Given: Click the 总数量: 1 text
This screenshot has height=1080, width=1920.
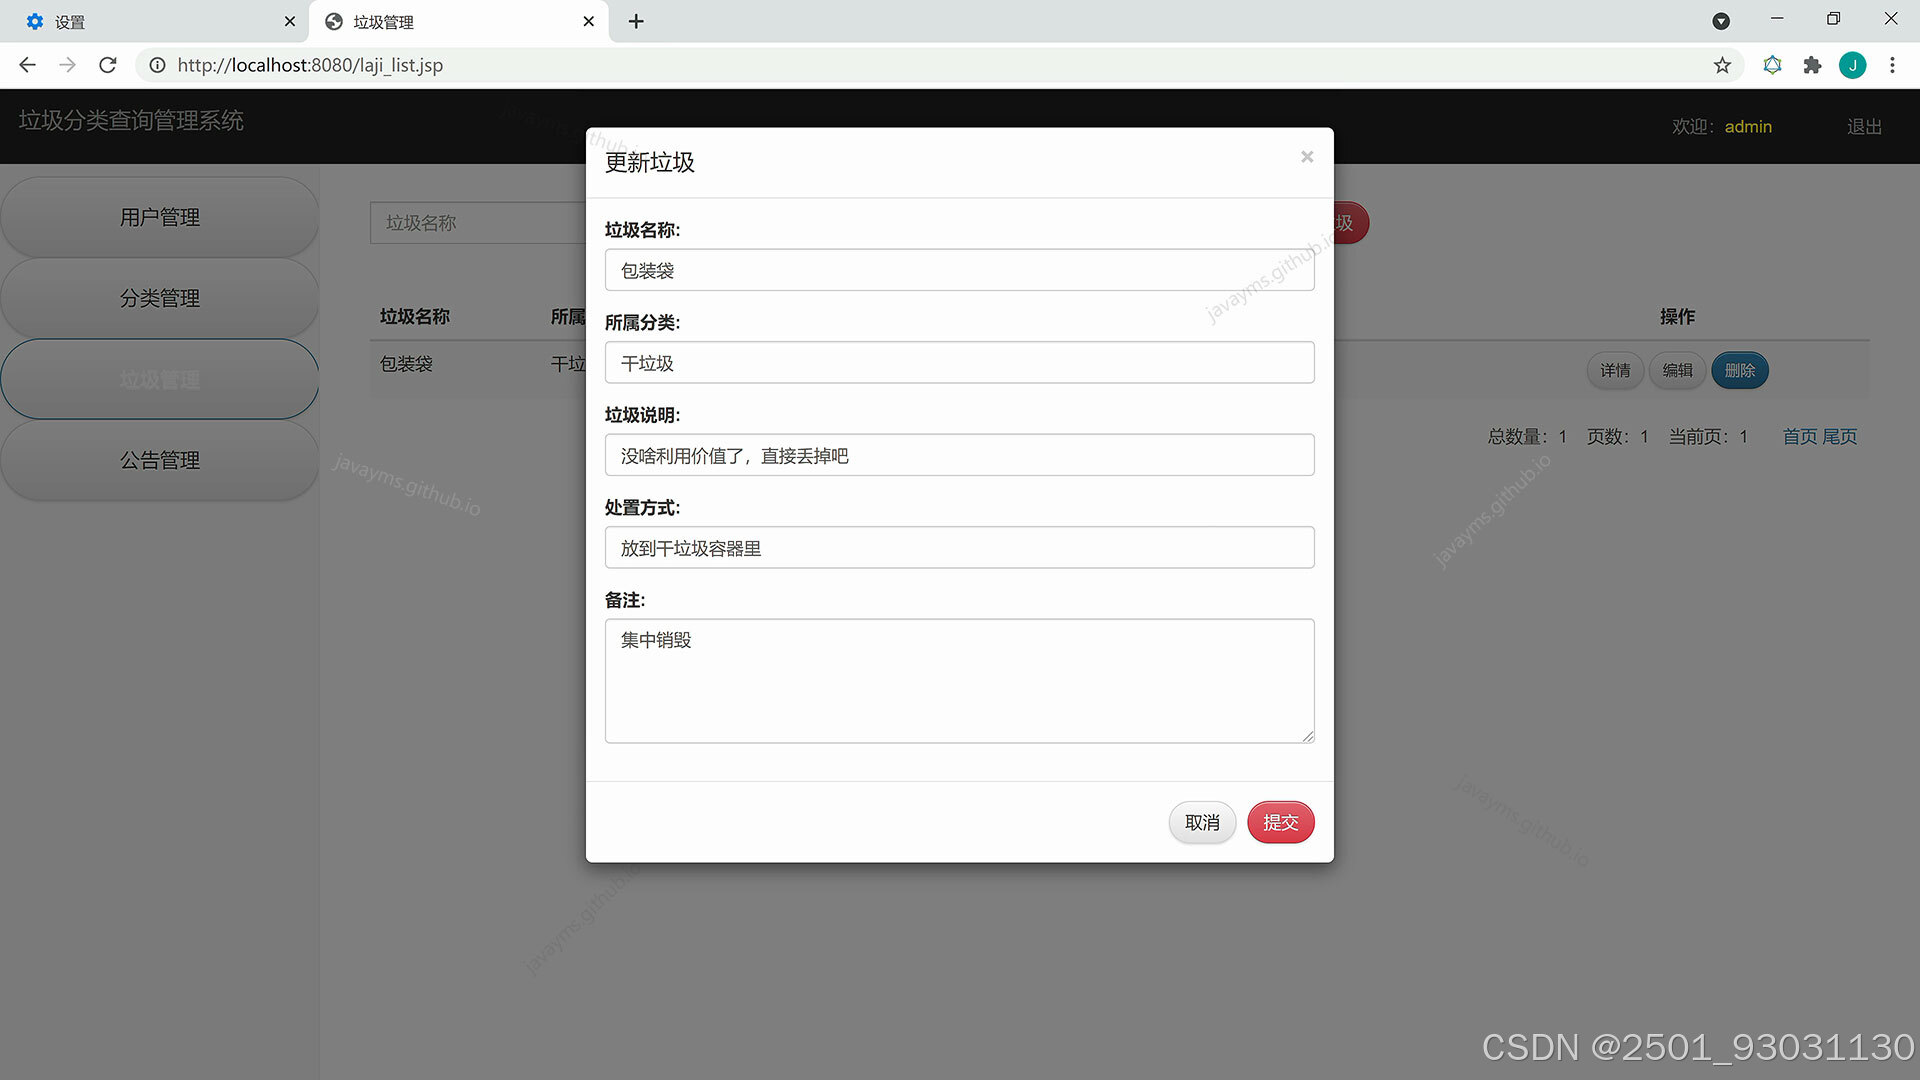Looking at the screenshot, I should tap(1527, 436).
